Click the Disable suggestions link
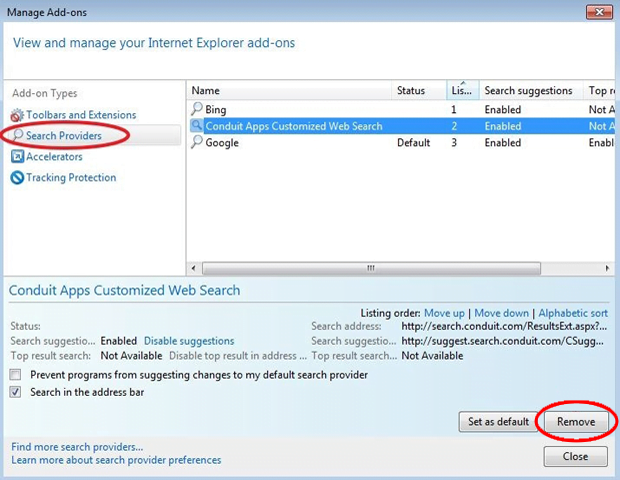 189,341
